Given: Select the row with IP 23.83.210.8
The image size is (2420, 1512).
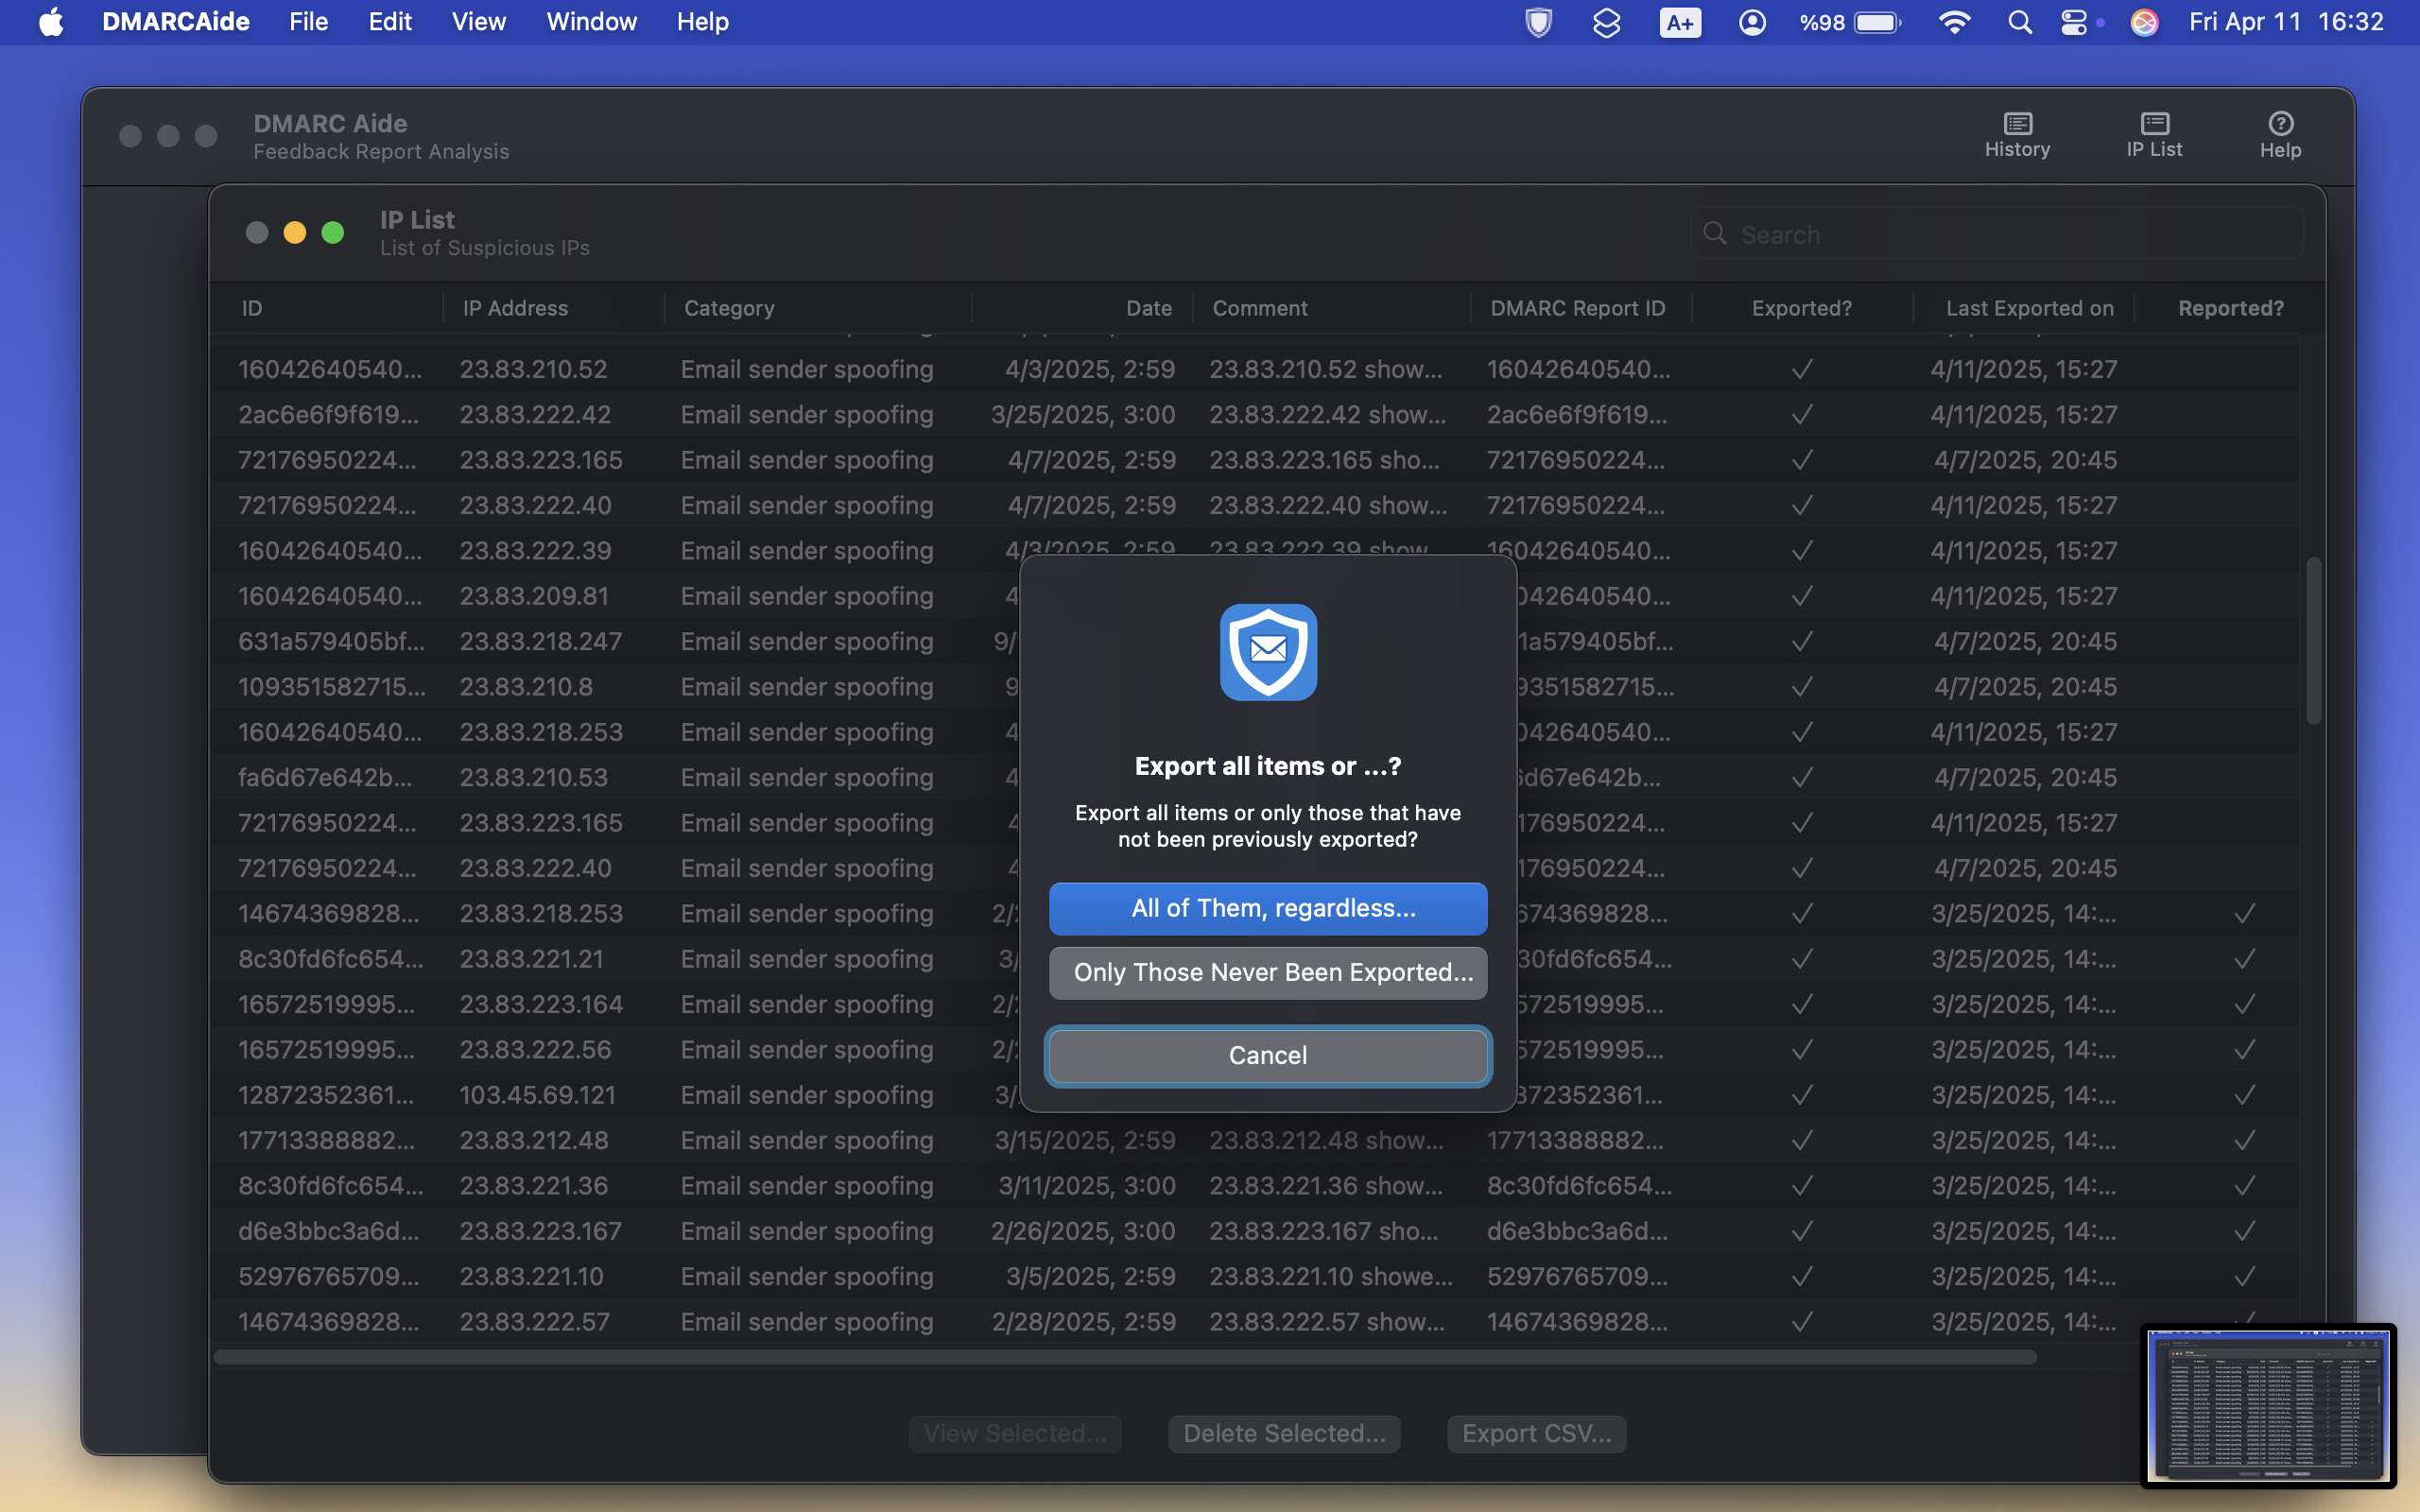Looking at the screenshot, I should [1254, 687].
